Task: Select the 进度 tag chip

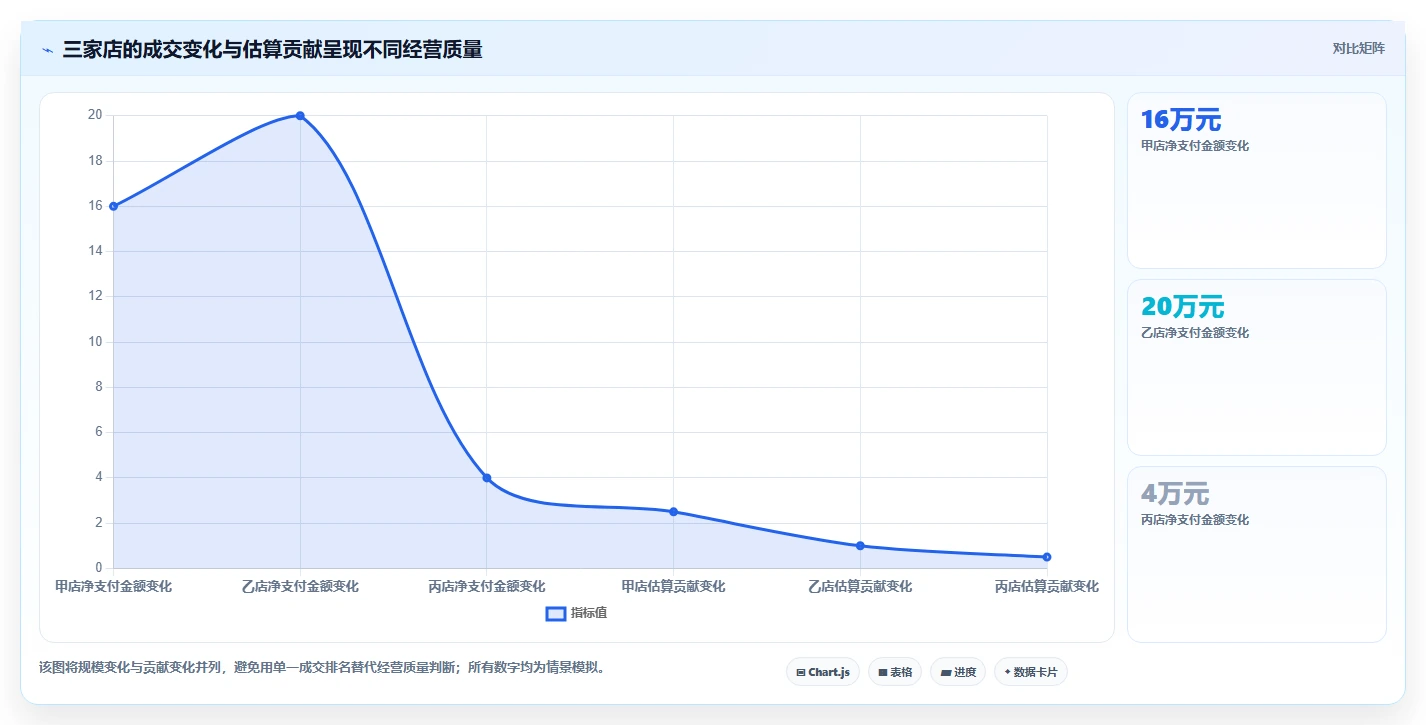Action: coord(958,672)
